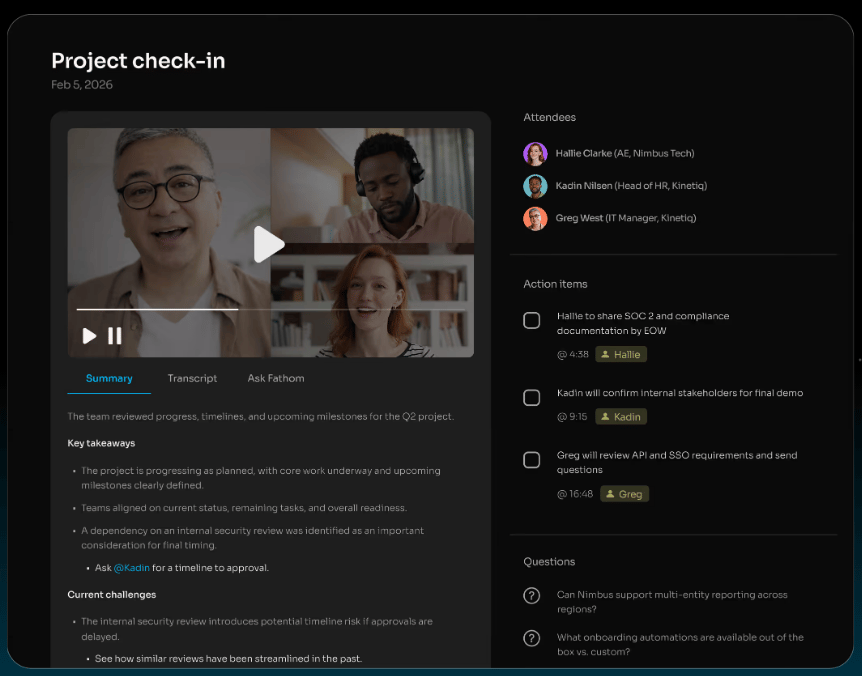The height and width of the screenshot is (676, 862).
Task: Click person icon in the Hallie tag
Action: 605,354
